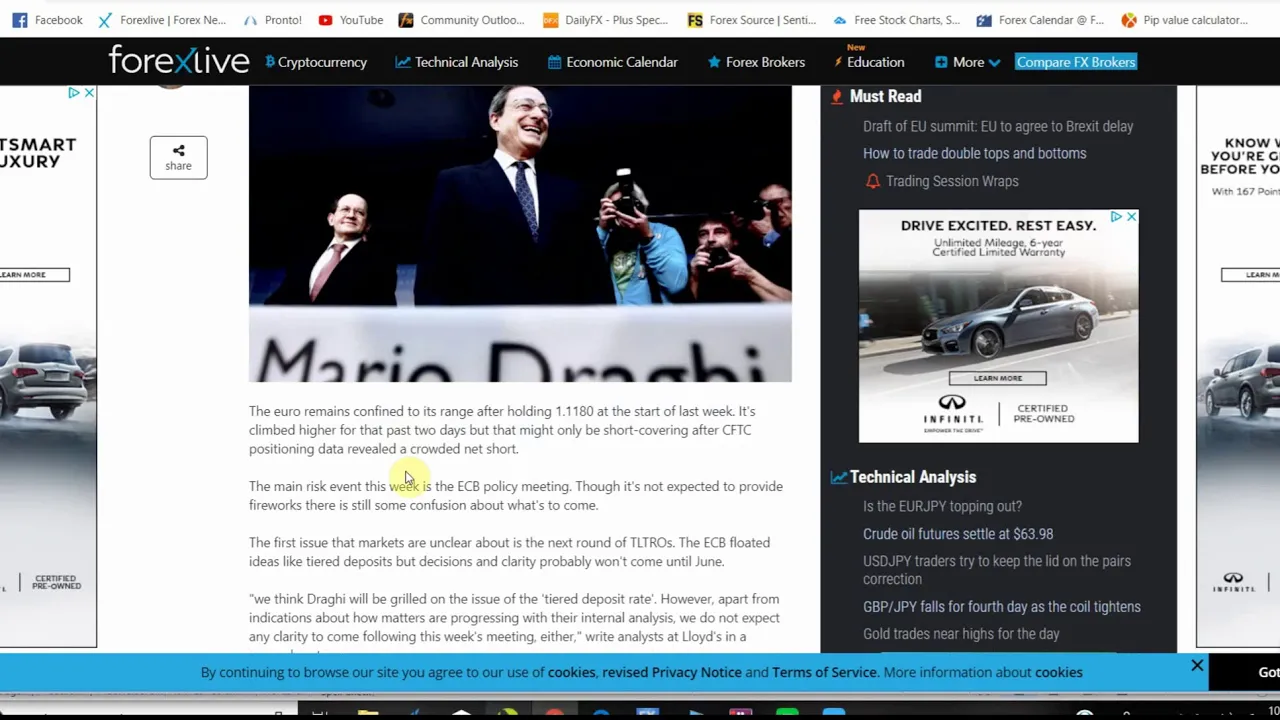Open the Pronto! bookmark
Viewport: 1280px width, 720px height.
[x=273, y=20]
